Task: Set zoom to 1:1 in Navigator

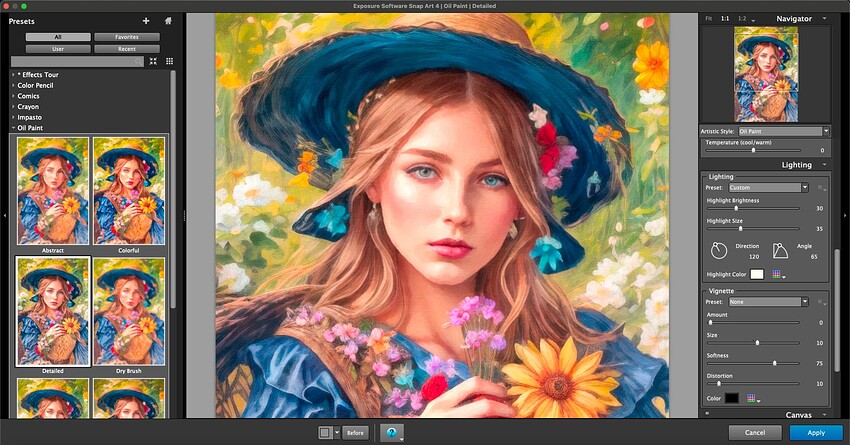Action: pos(725,18)
